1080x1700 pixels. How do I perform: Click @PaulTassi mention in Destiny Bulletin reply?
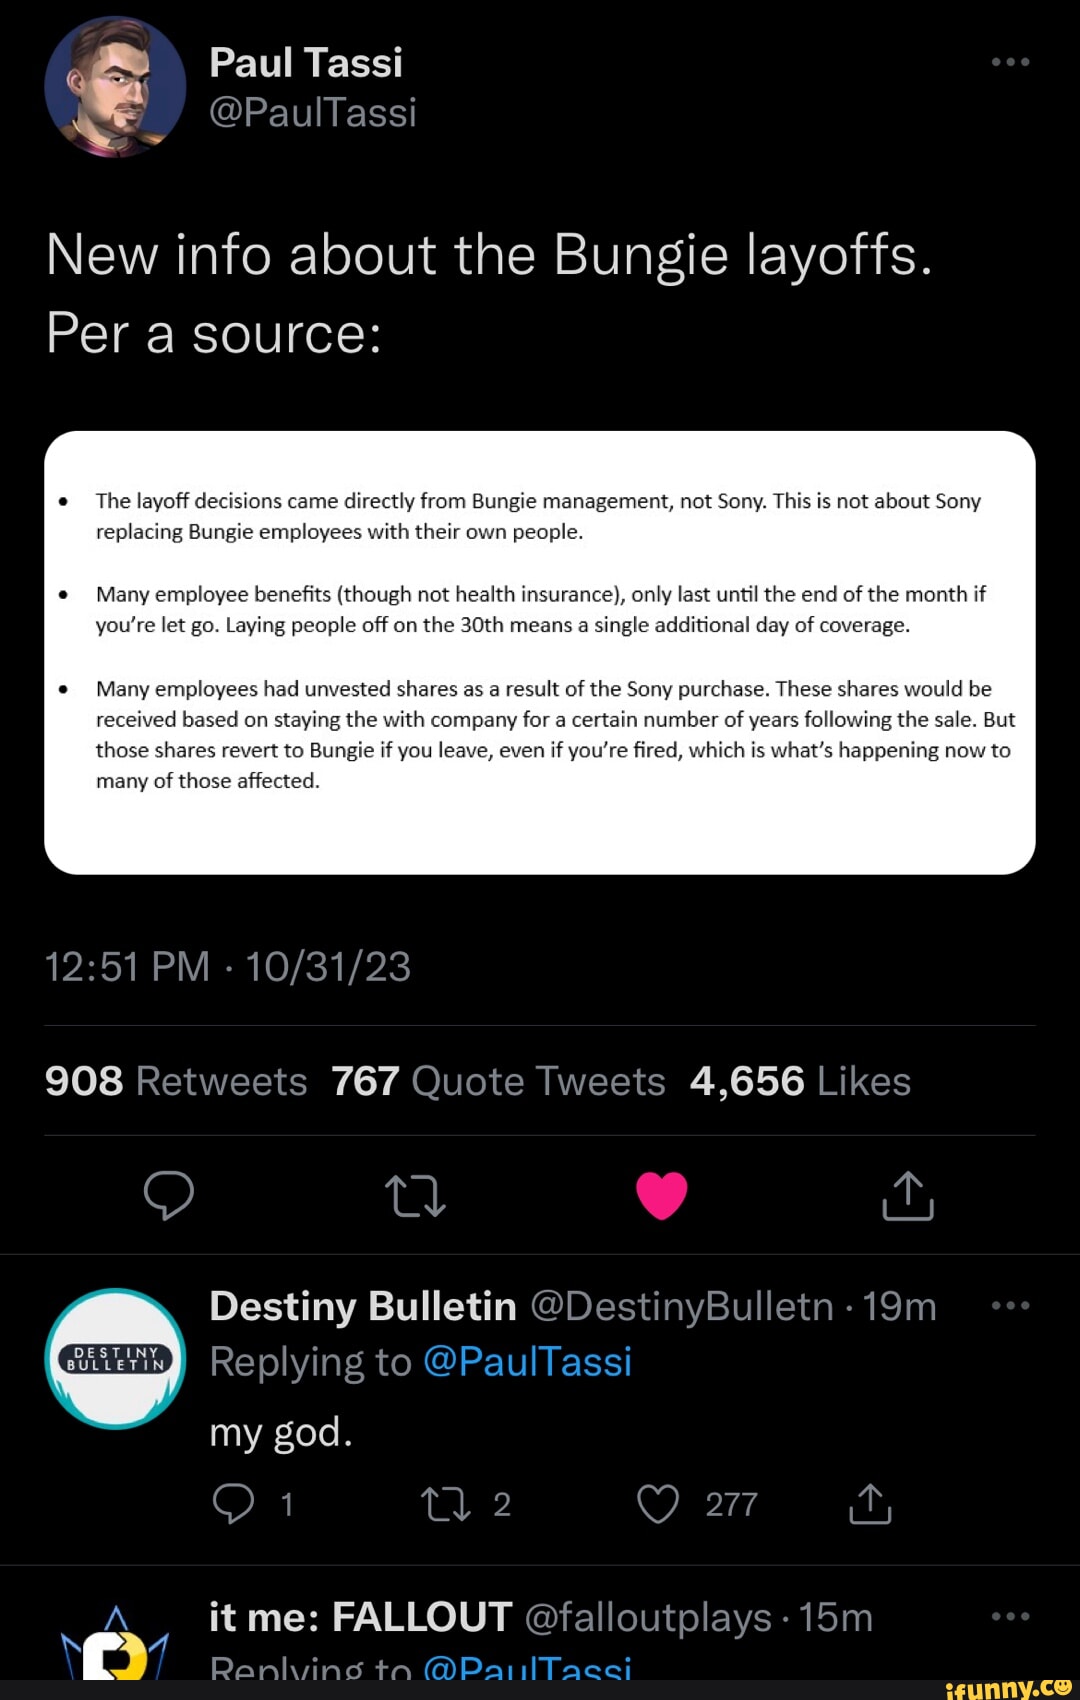(527, 1362)
